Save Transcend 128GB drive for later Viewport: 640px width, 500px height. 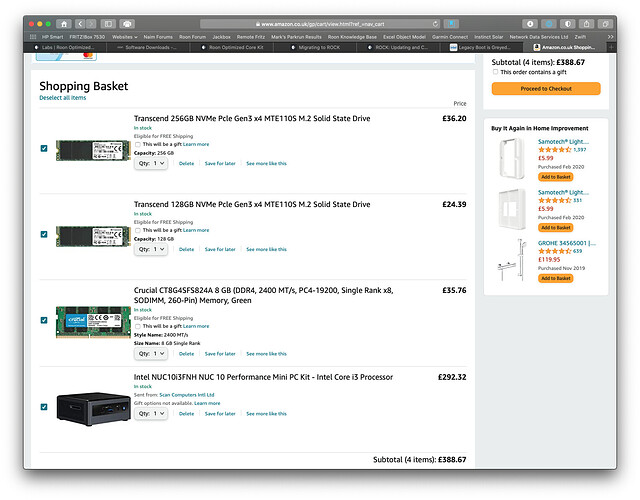pyautogui.click(x=220, y=249)
